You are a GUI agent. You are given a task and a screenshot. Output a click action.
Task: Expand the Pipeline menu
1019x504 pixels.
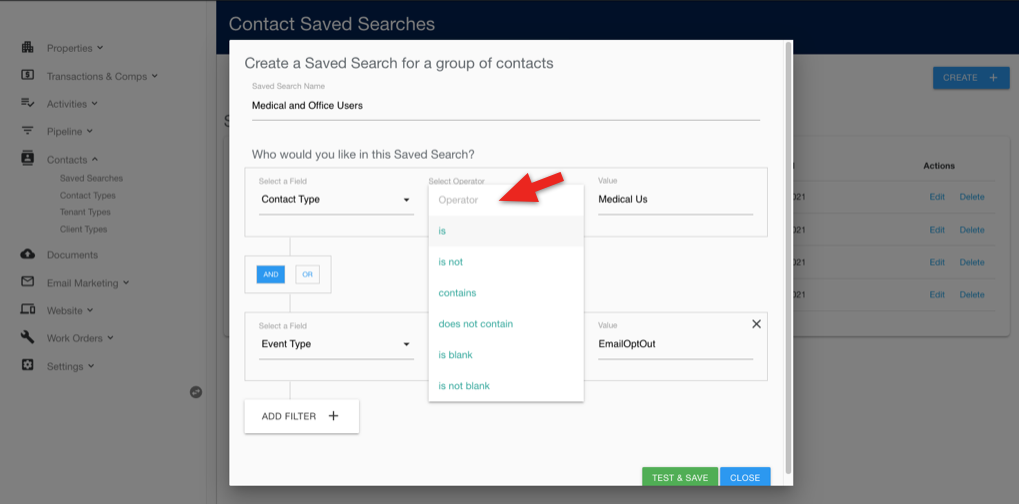[90, 131]
